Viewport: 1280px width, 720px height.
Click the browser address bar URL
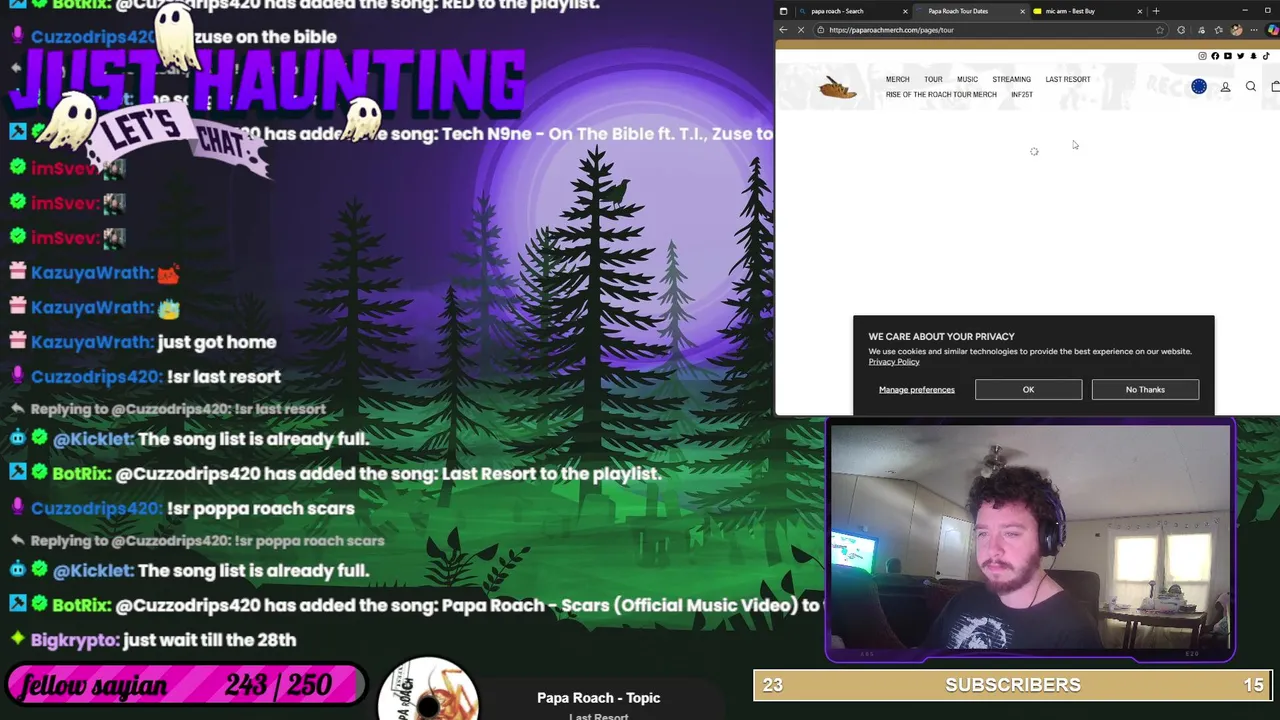point(891,30)
